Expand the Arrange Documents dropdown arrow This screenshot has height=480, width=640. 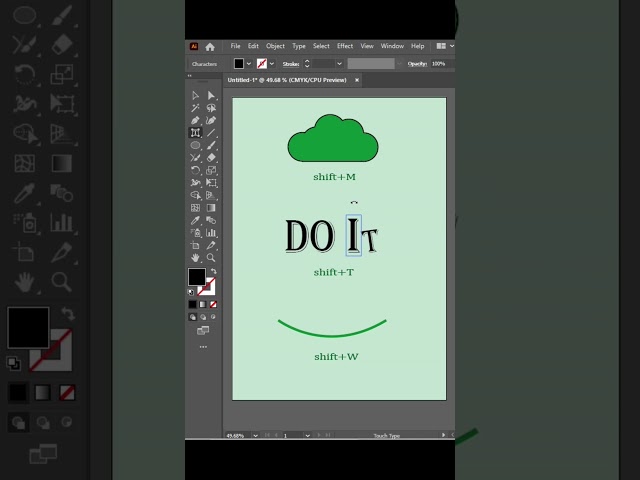pos(451,46)
